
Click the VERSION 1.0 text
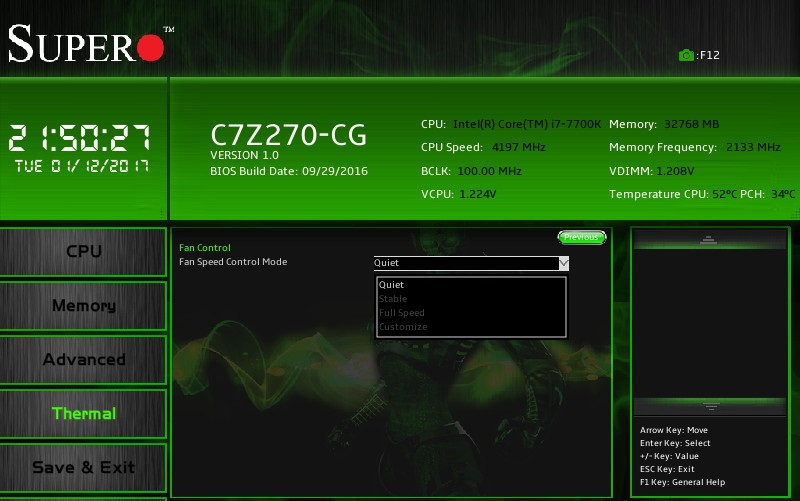tap(244, 155)
